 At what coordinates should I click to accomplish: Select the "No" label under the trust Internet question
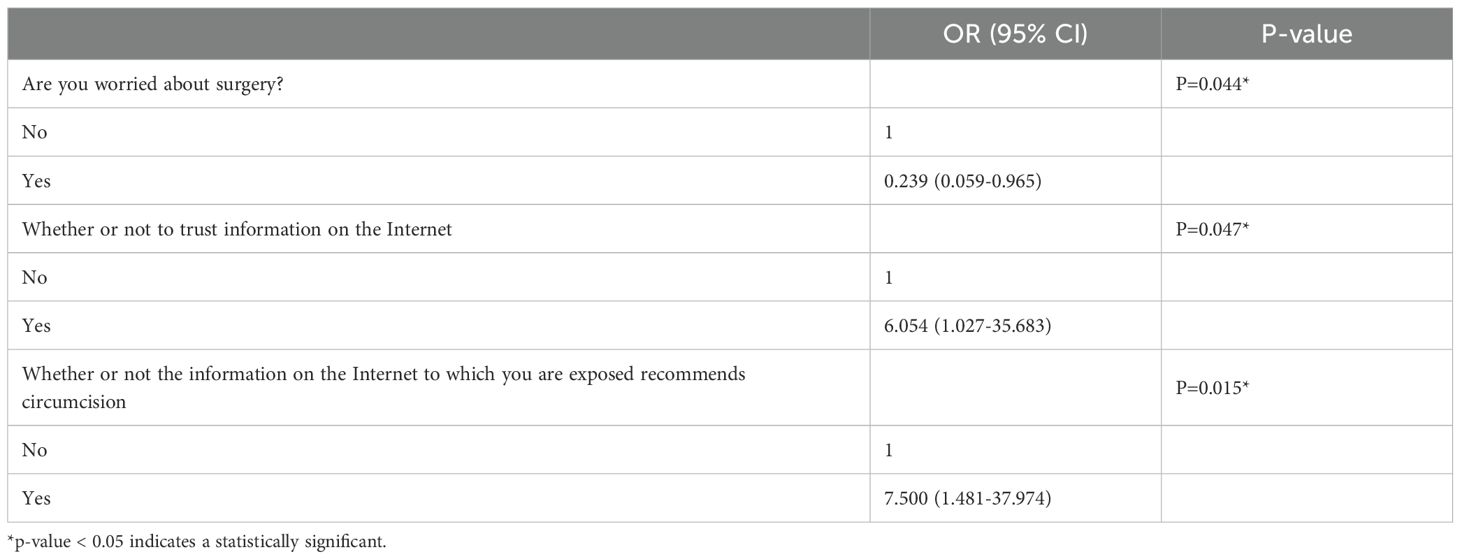pyautogui.click(x=34, y=277)
